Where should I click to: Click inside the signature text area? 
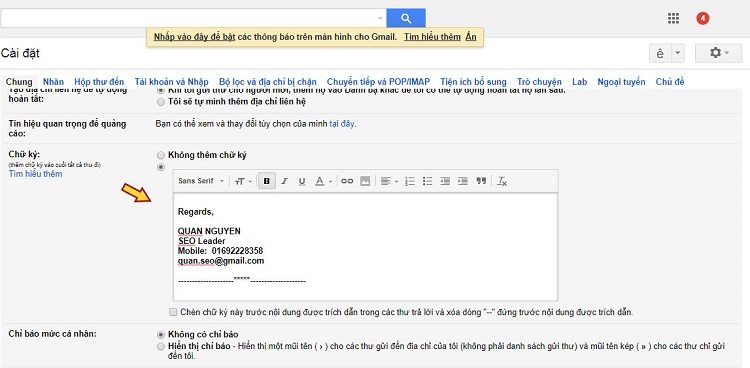point(365,246)
